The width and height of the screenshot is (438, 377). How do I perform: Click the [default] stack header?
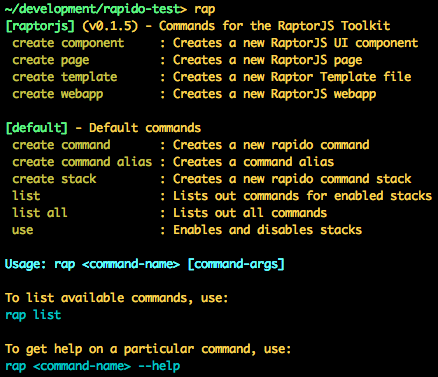pyautogui.click(x=37, y=128)
